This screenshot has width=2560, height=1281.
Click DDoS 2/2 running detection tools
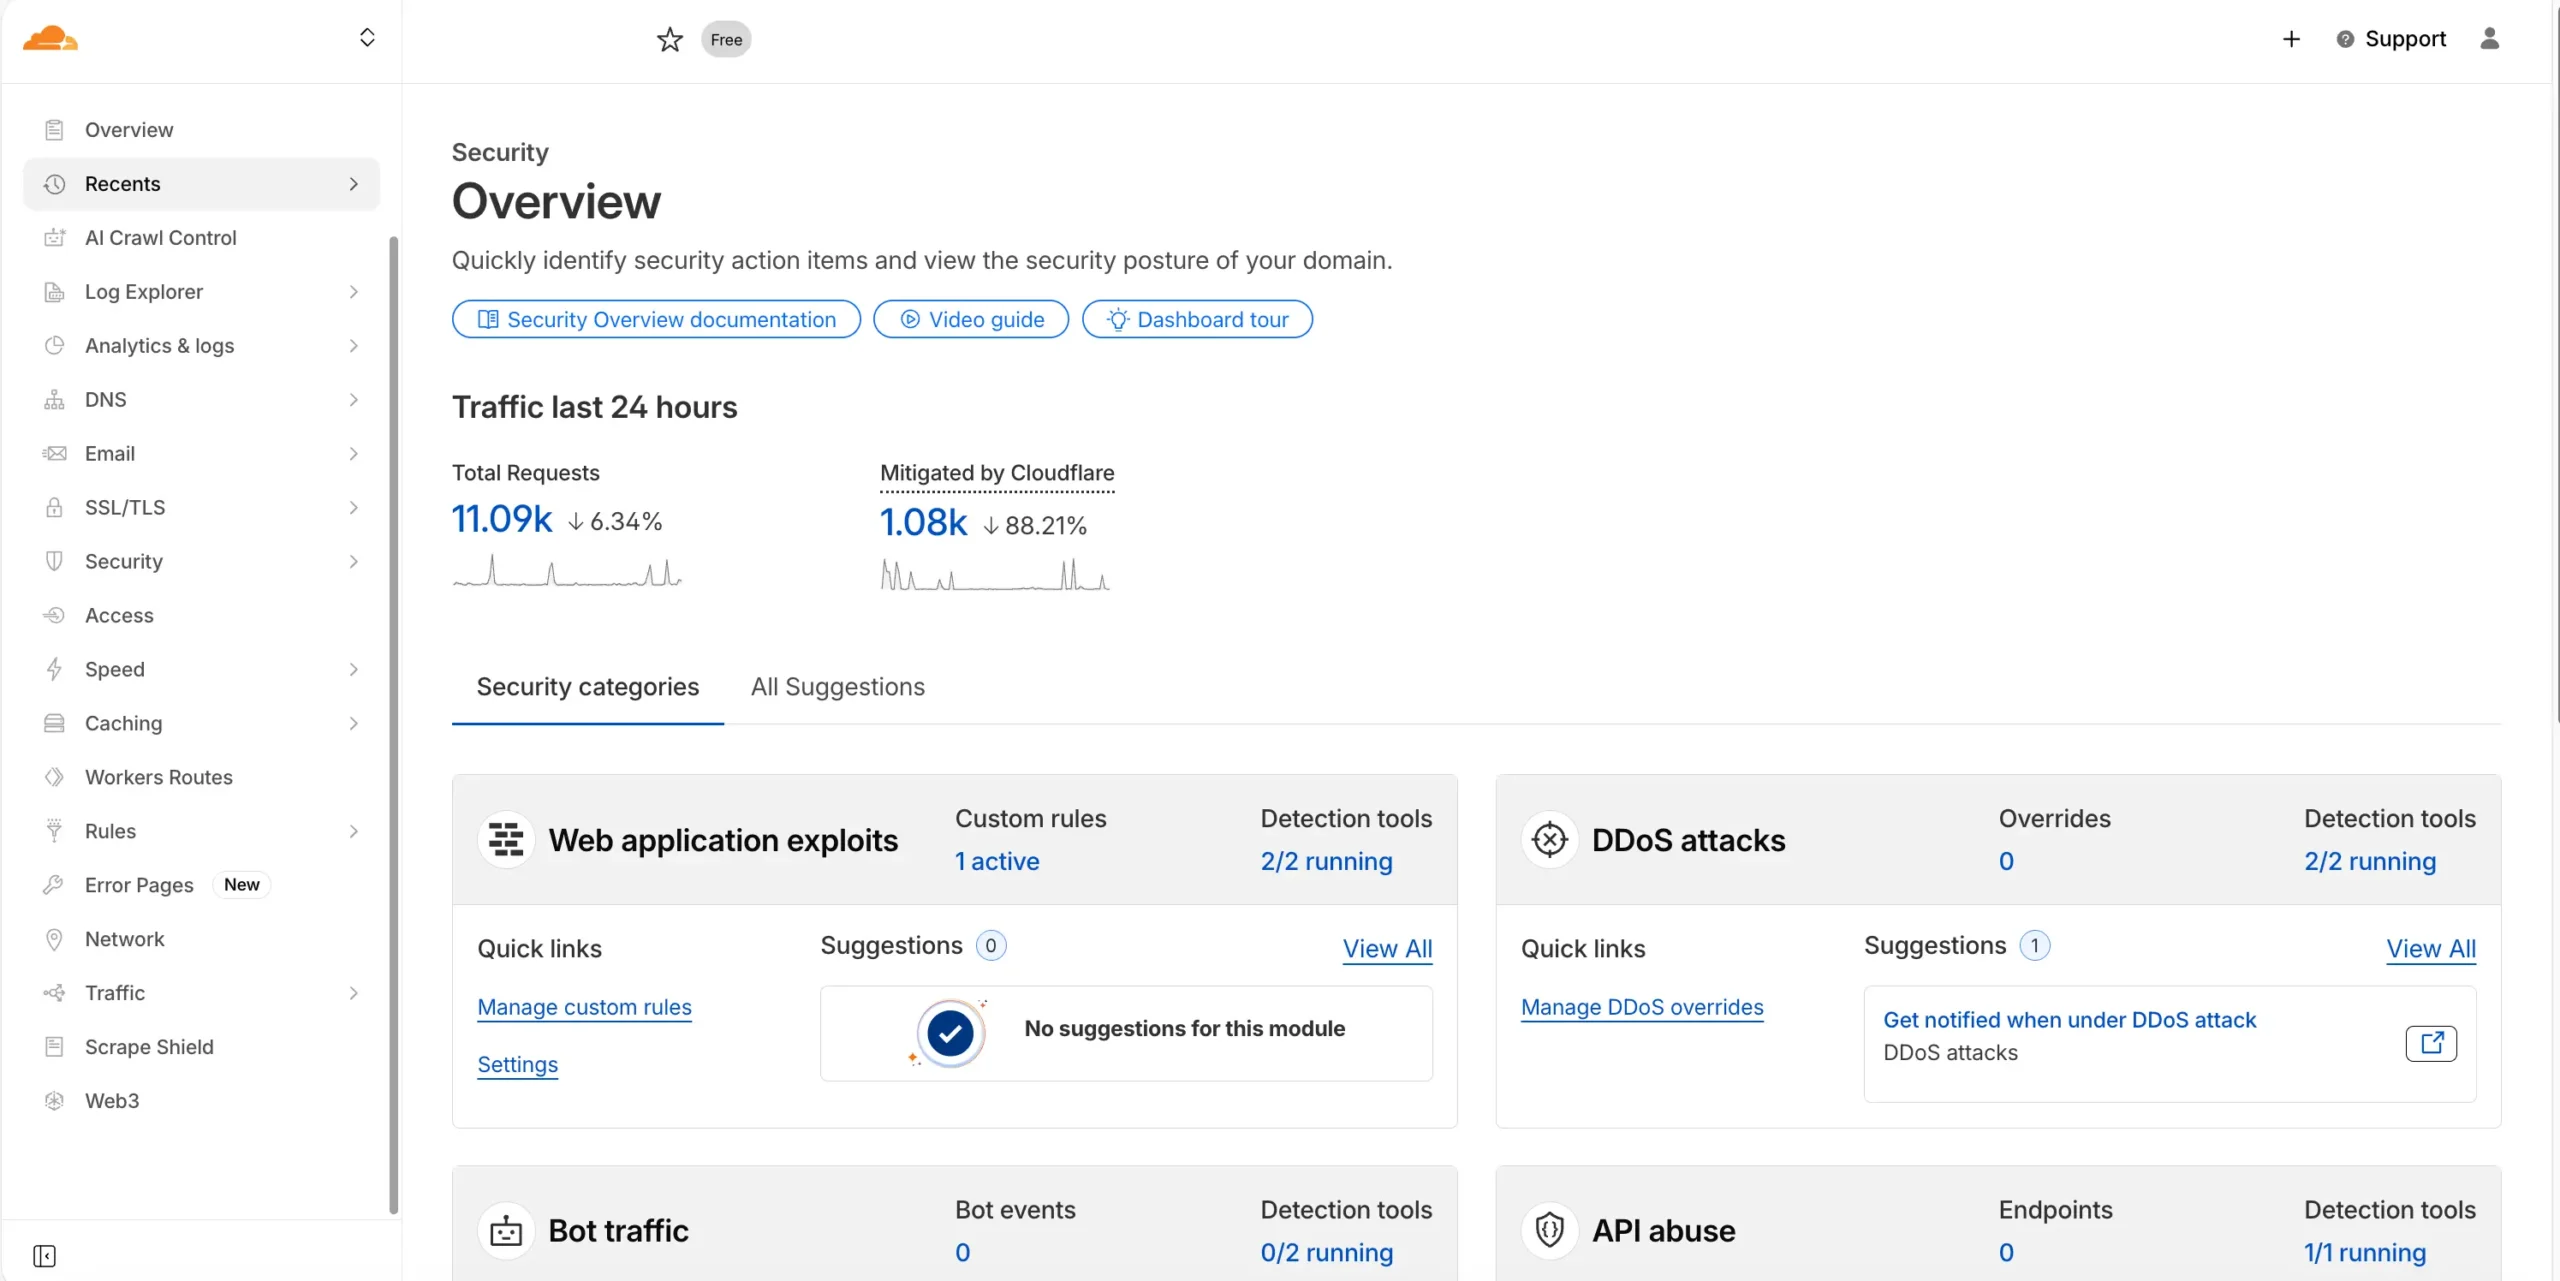(x=2370, y=863)
